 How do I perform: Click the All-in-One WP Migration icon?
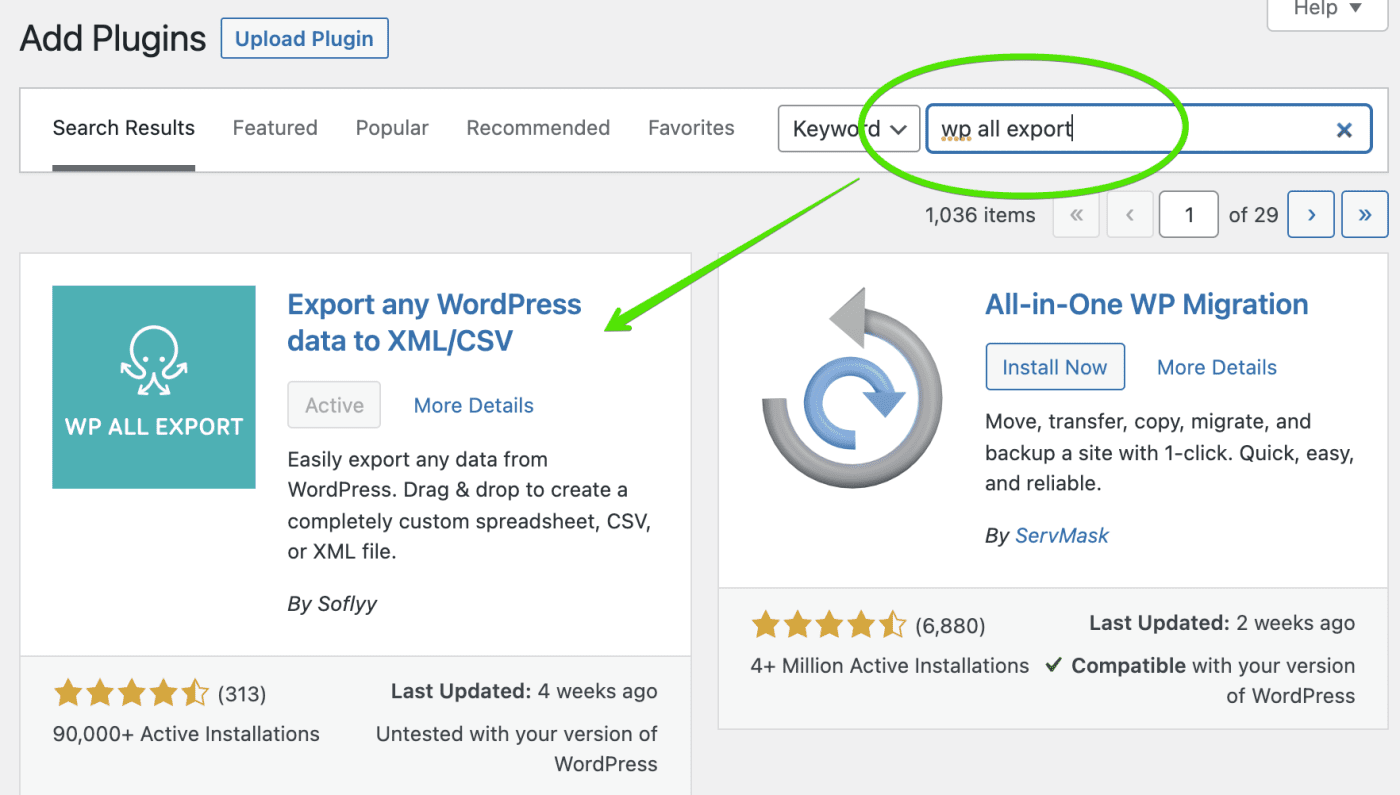(x=851, y=388)
